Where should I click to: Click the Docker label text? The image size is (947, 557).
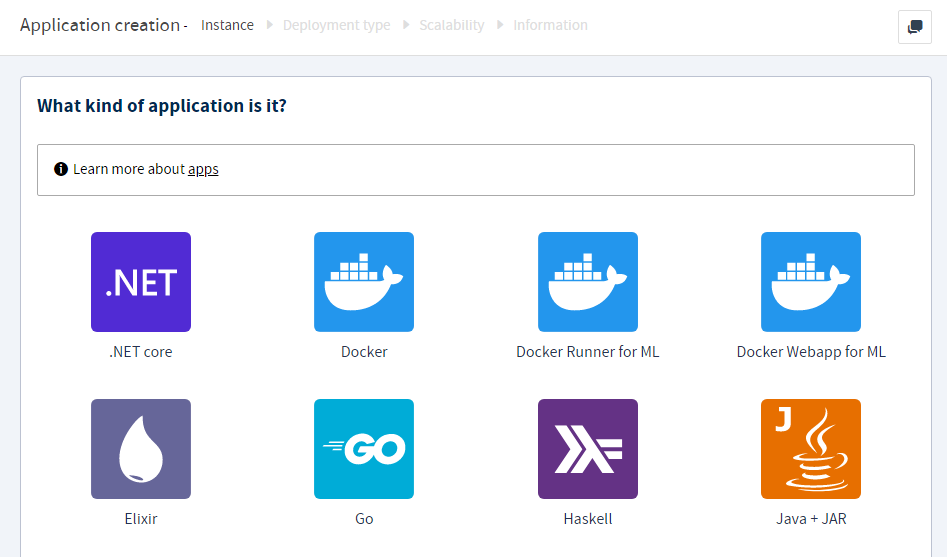pos(364,352)
